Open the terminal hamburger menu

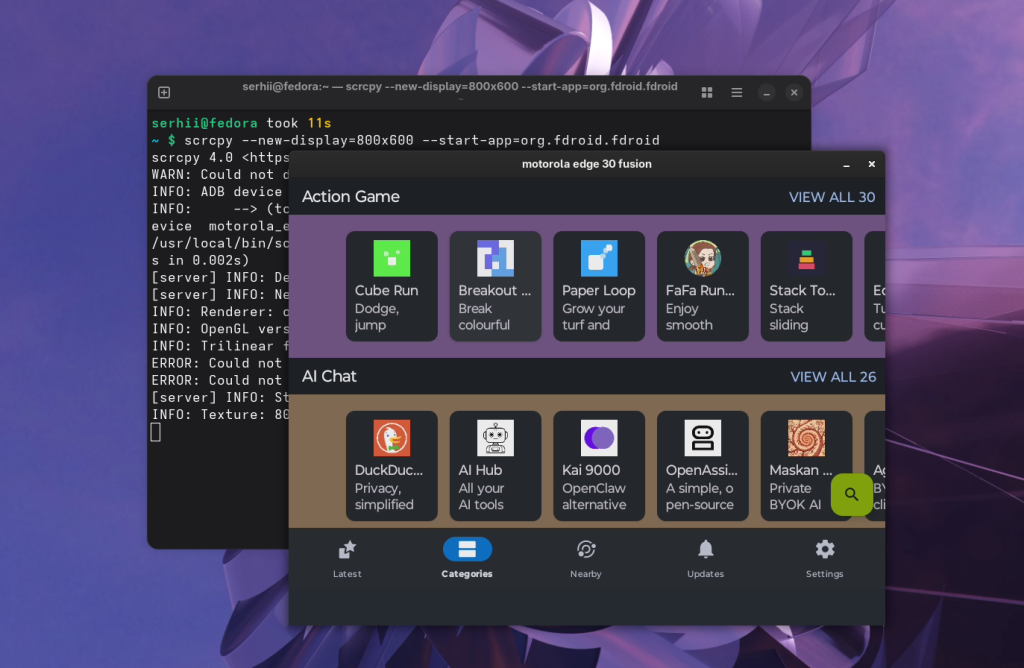[x=737, y=93]
